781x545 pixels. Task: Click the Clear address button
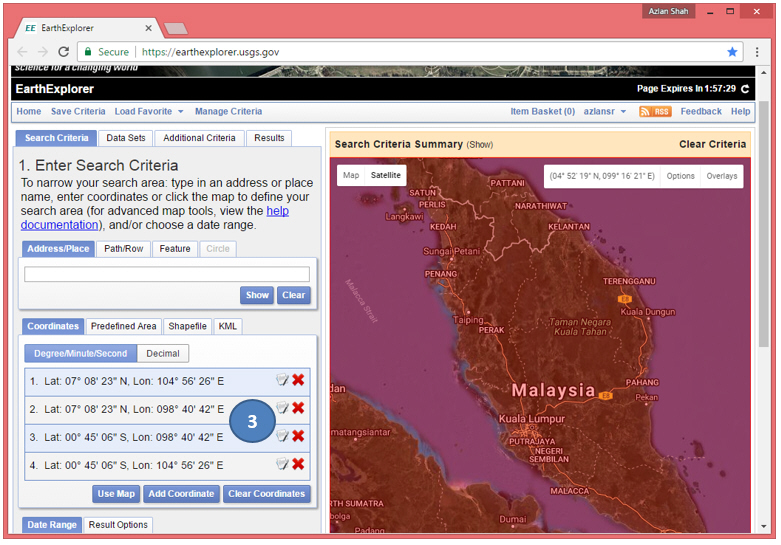click(293, 295)
